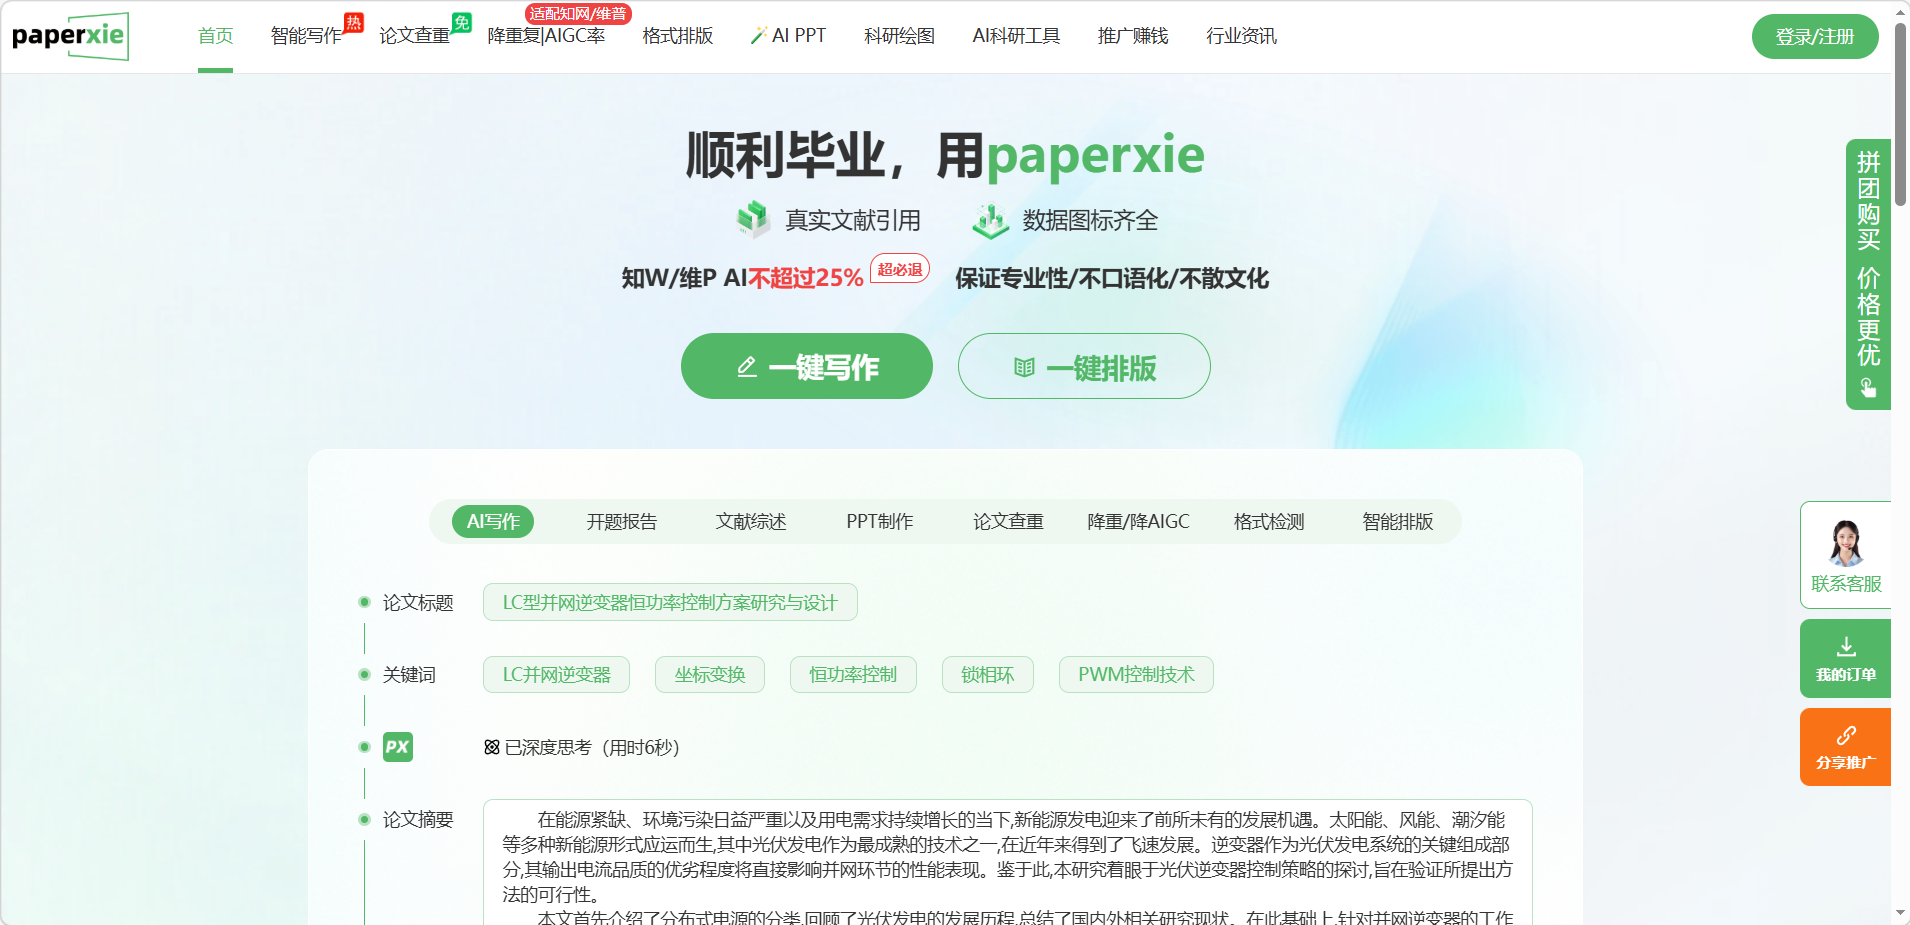
Task: Open 格式排版 nav item
Action: (677, 36)
